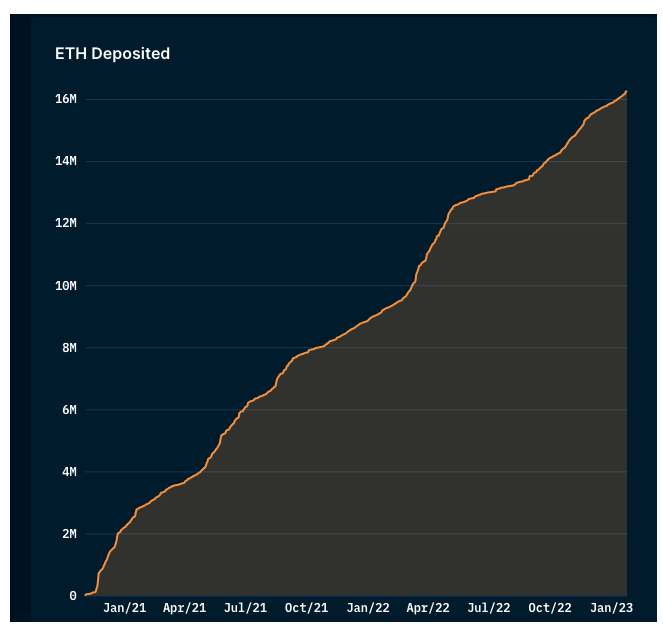Click the Jul/21 x-axis label
Screen dimensions: 663x627
click(x=246, y=608)
